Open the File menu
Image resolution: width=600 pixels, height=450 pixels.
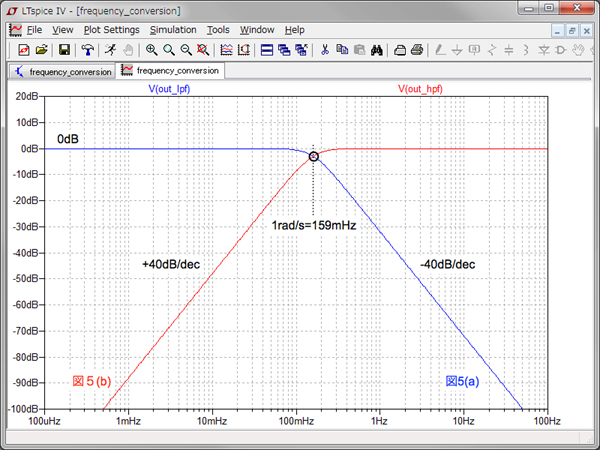[x=34, y=30]
